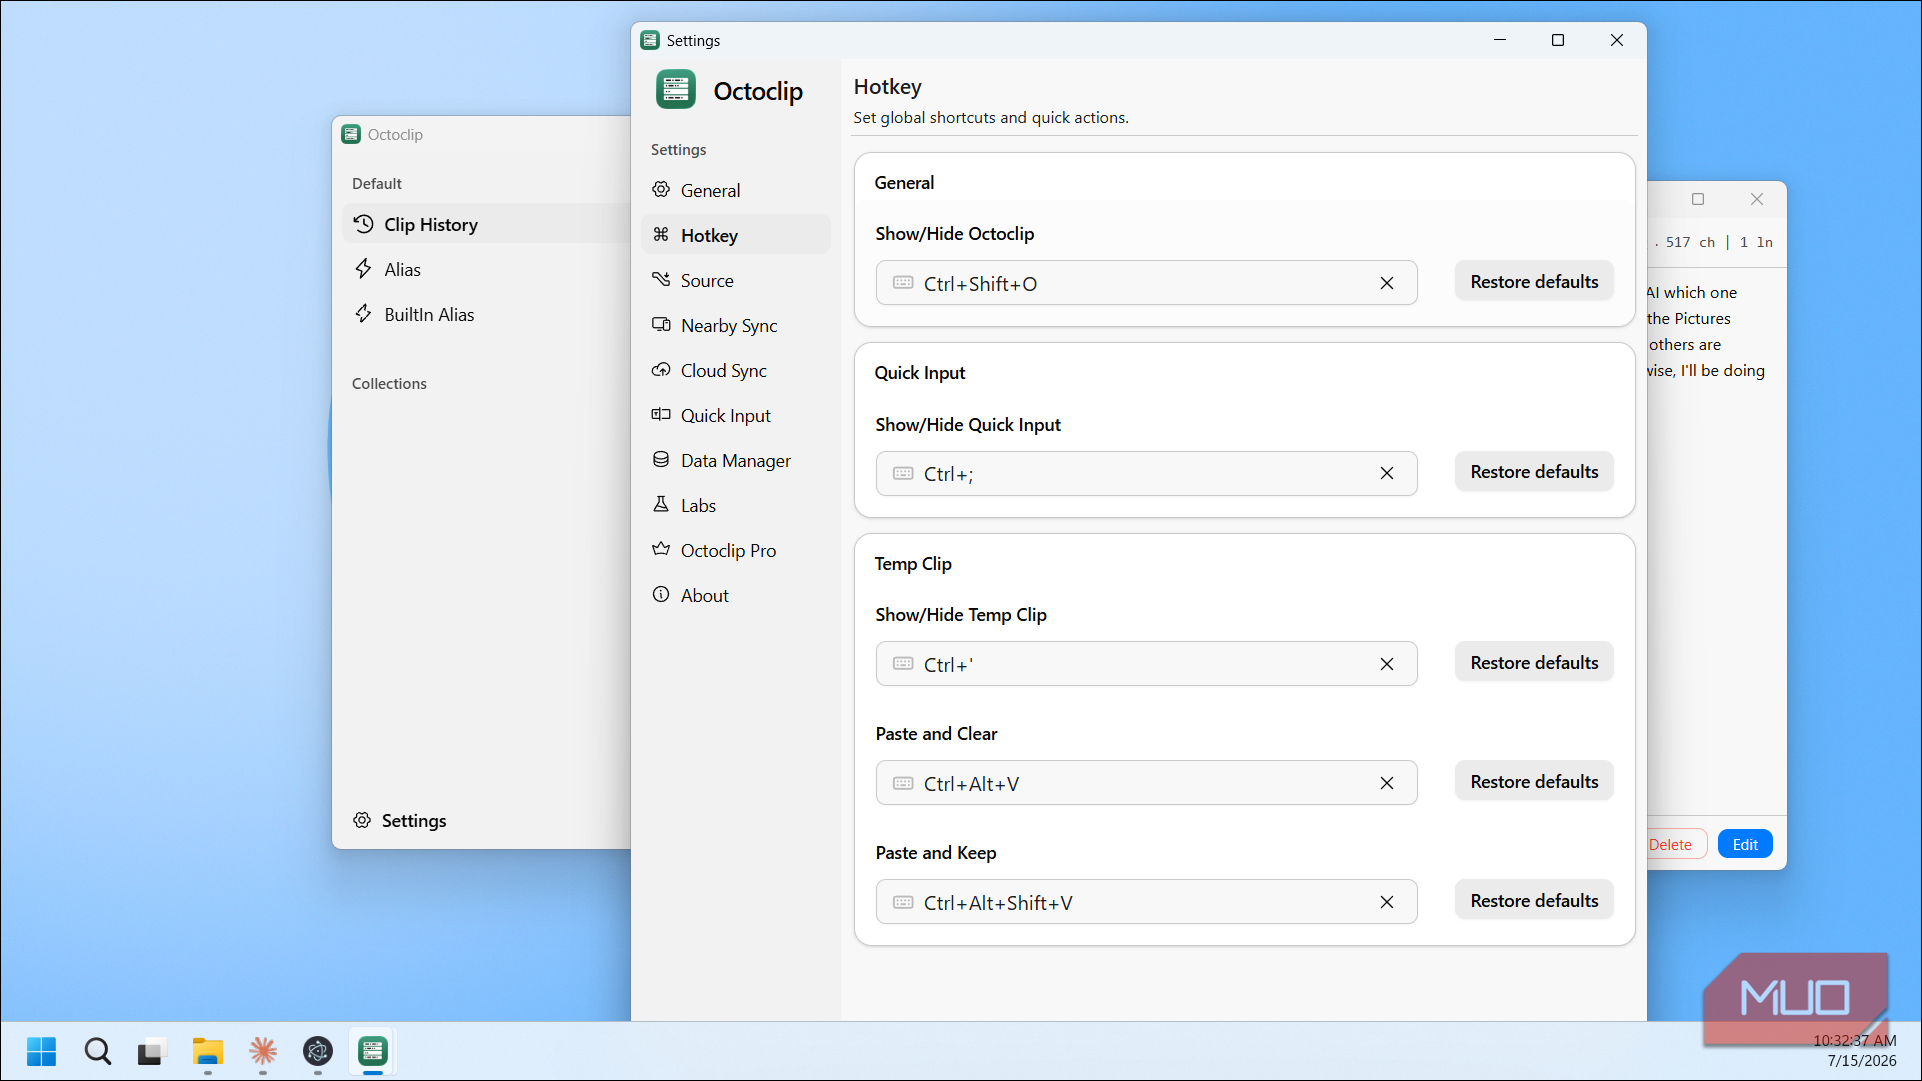Close the clip preview window
1922x1081 pixels.
click(1757, 199)
